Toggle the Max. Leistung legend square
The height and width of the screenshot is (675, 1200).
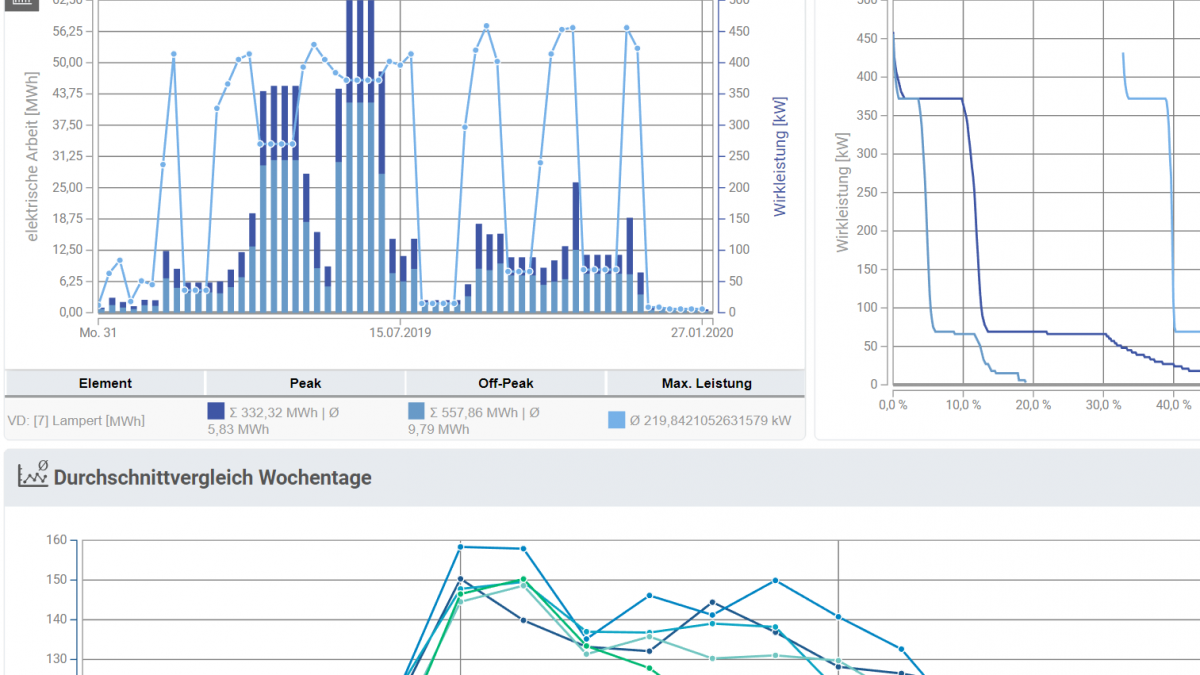pyautogui.click(x=617, y=420)
